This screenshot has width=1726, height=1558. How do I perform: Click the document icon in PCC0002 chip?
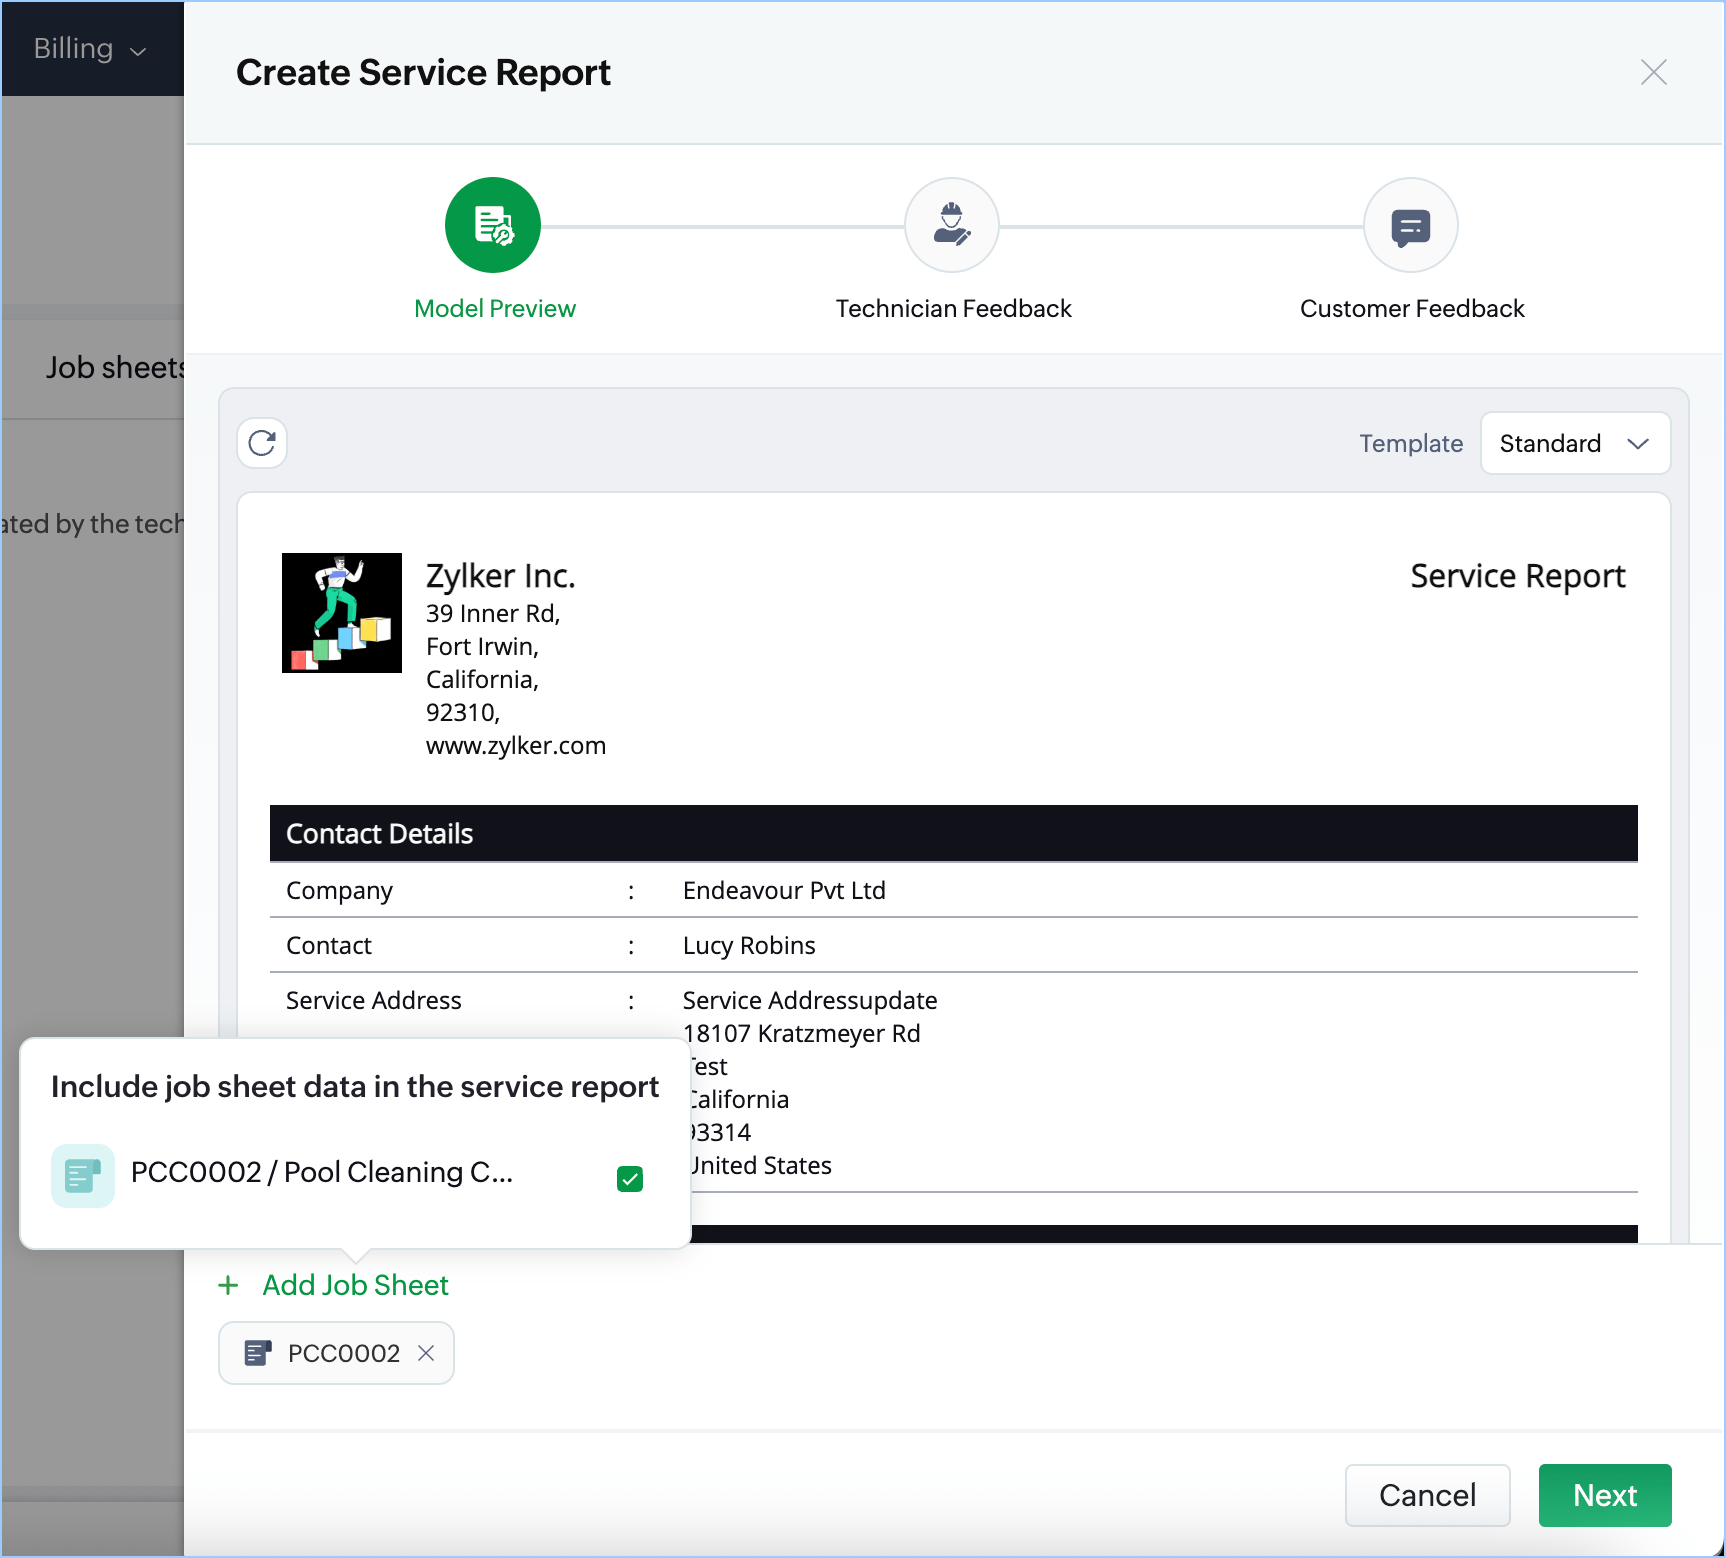tap(258, 1353)
